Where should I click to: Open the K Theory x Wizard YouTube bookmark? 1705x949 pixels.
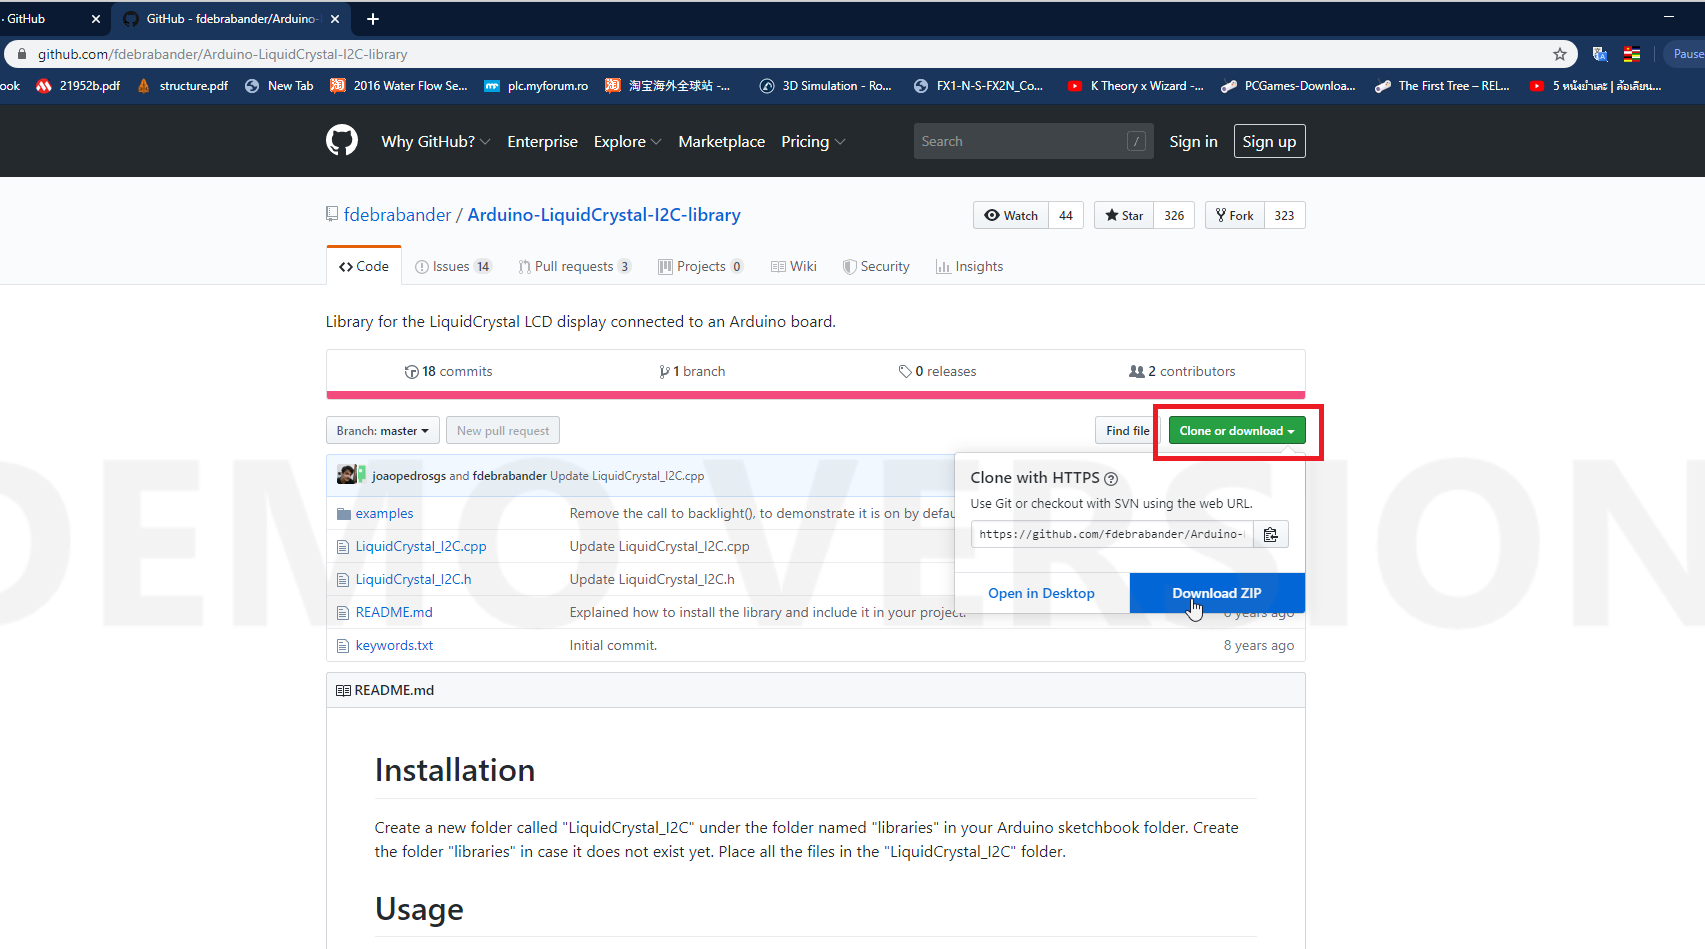1136,86
